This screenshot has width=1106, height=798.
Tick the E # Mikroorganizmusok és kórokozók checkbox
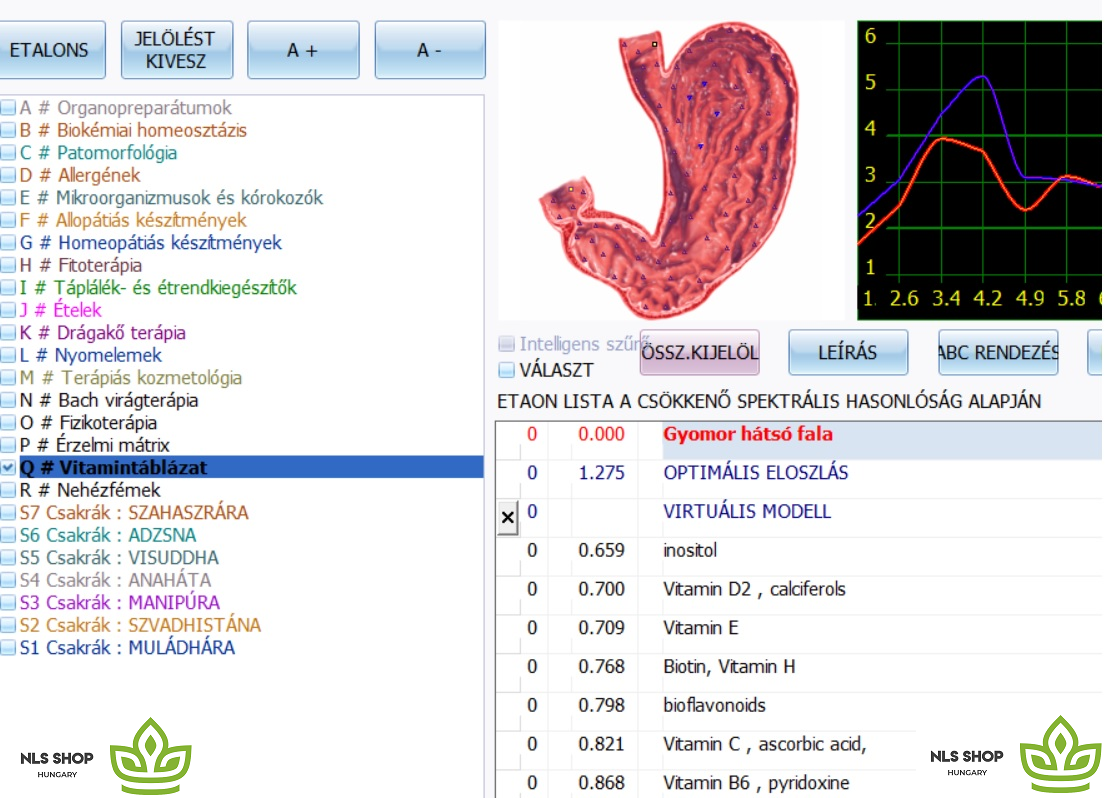(8, 198)
